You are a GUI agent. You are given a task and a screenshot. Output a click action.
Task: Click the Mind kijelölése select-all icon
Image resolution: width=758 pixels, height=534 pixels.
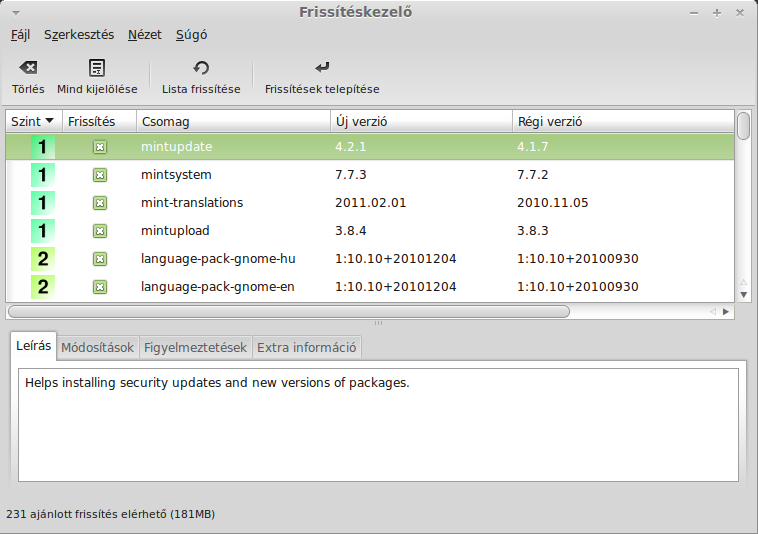(x=97, y=68)
